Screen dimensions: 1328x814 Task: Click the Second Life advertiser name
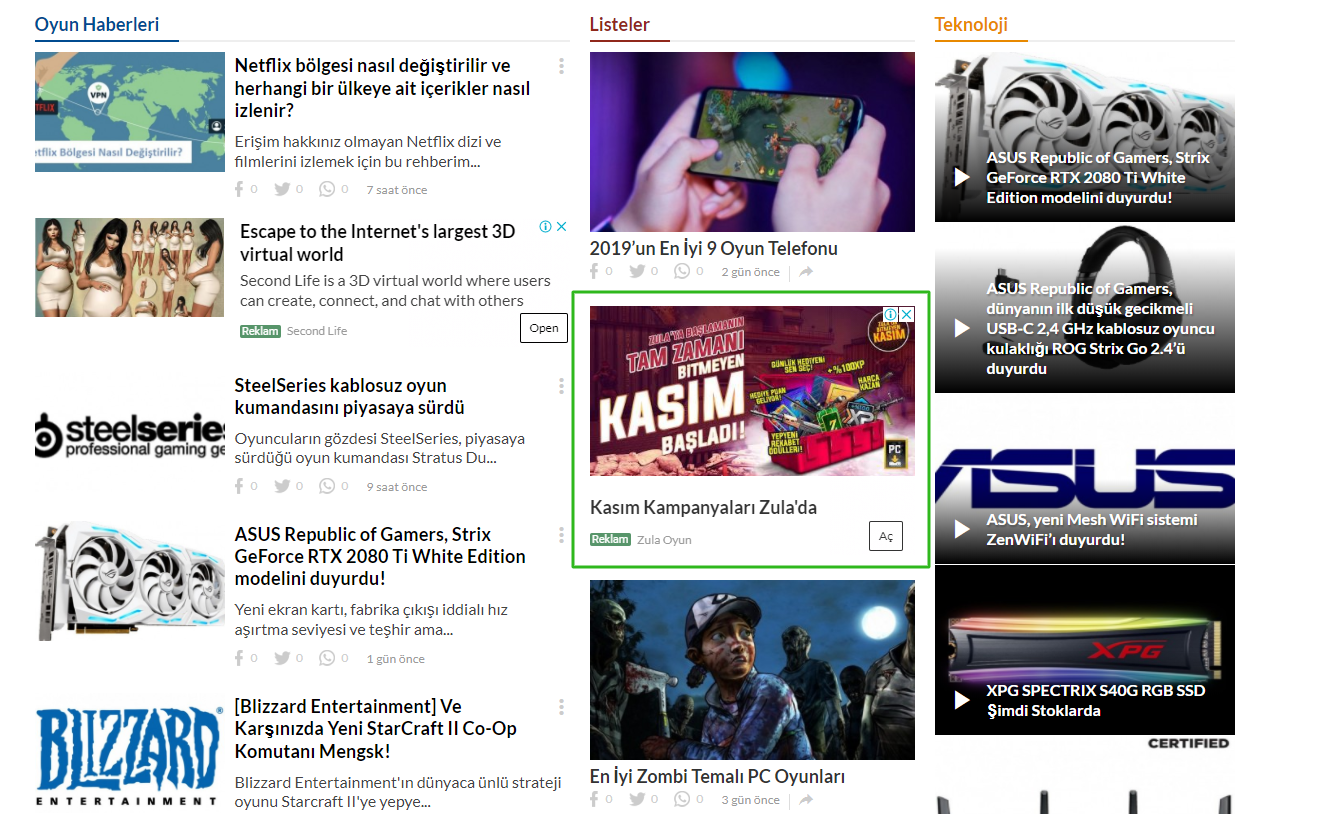[x=317, y=331]
